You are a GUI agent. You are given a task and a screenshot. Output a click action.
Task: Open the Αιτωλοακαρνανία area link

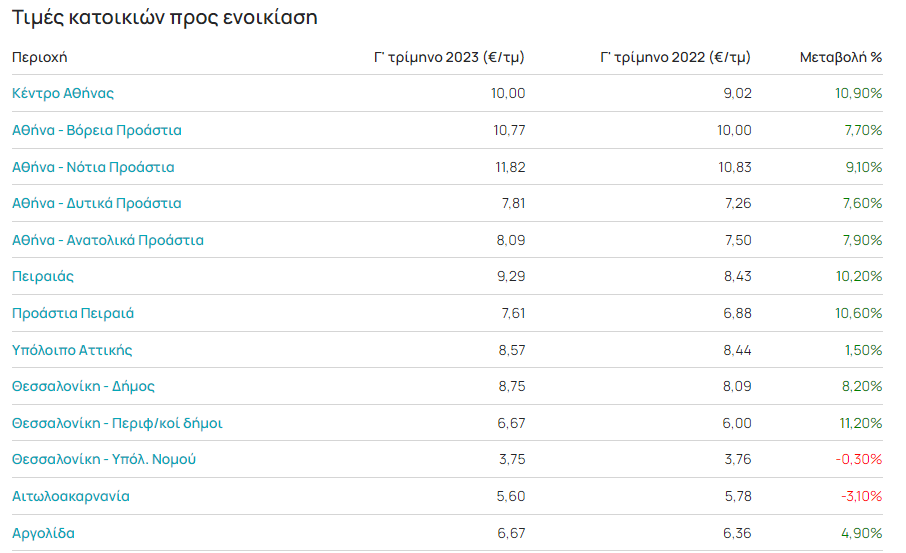click(71, 496)
